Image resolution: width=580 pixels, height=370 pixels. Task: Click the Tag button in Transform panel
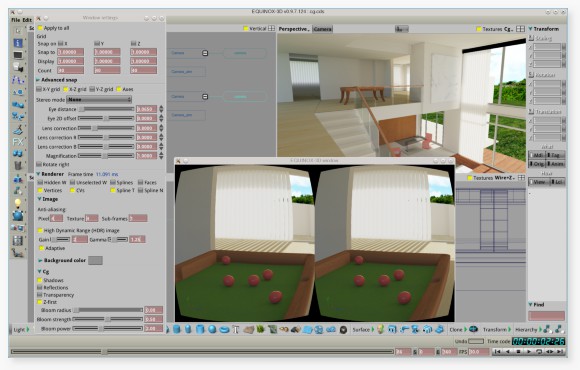[556, 155]
